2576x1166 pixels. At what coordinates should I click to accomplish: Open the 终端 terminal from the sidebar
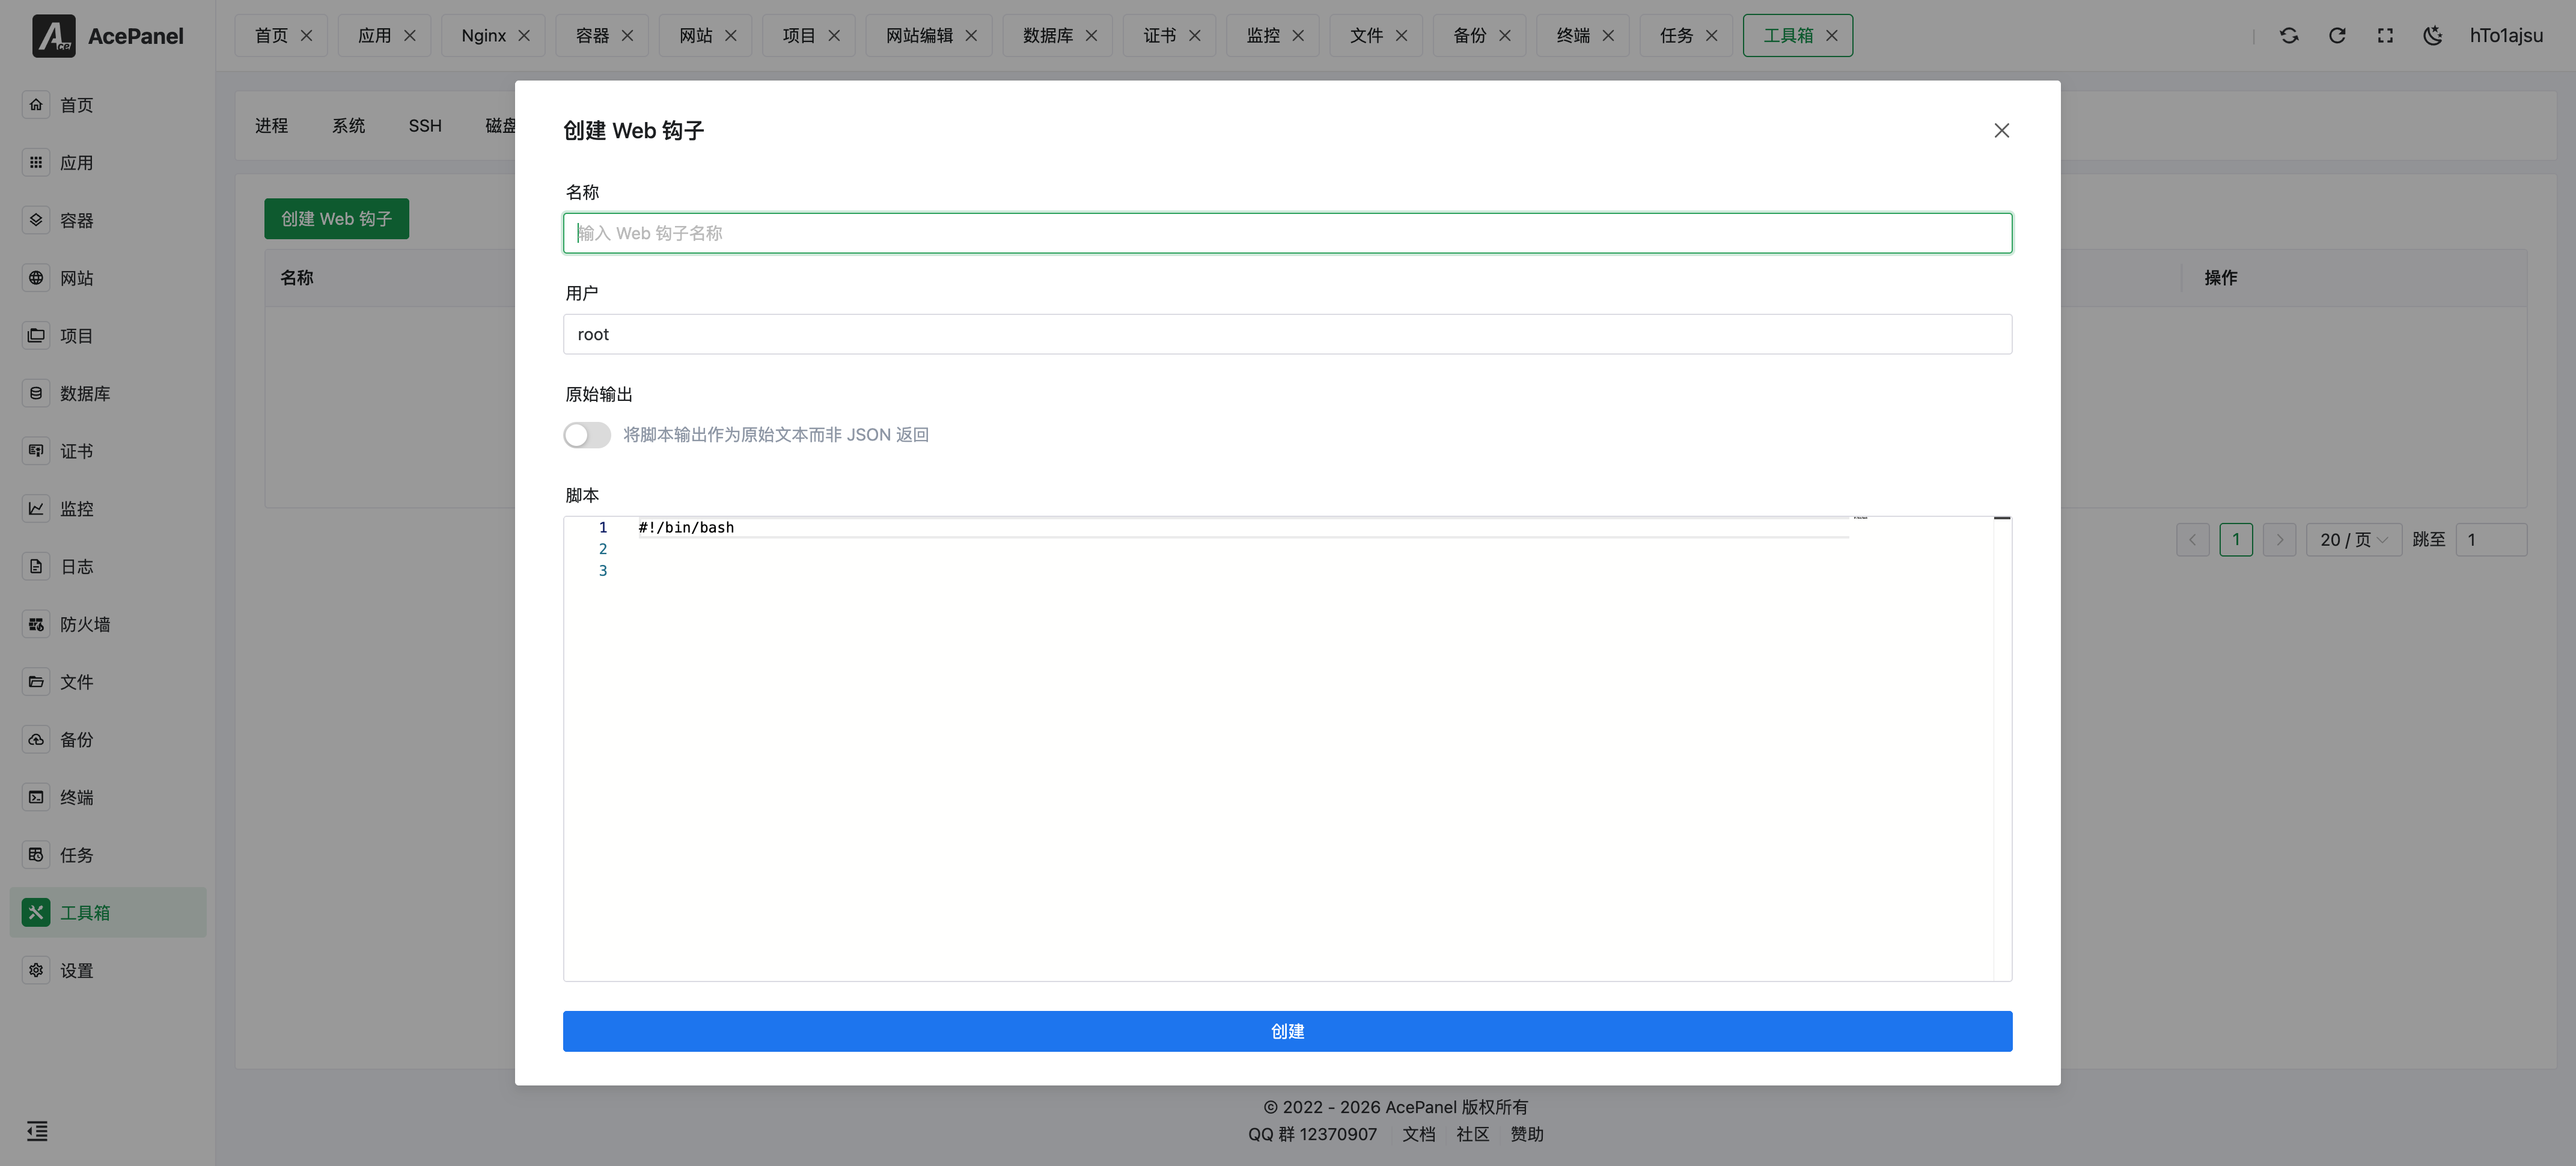click(x=76, y=797)
